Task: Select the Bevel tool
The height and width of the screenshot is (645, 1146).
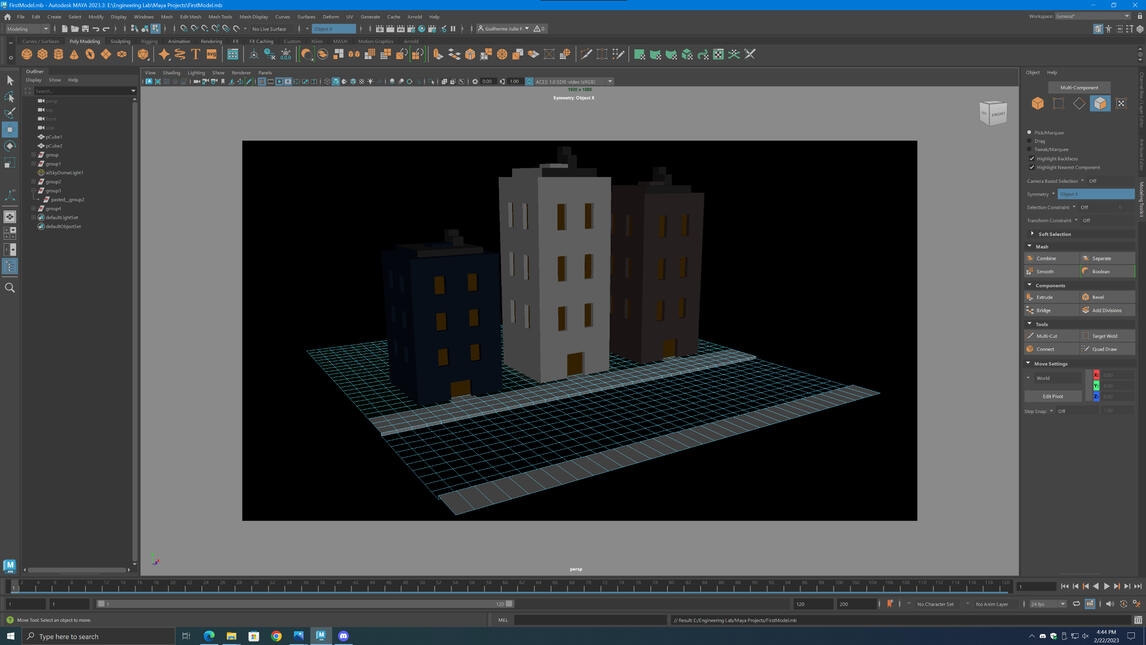Action: (x=1100, y=296)
